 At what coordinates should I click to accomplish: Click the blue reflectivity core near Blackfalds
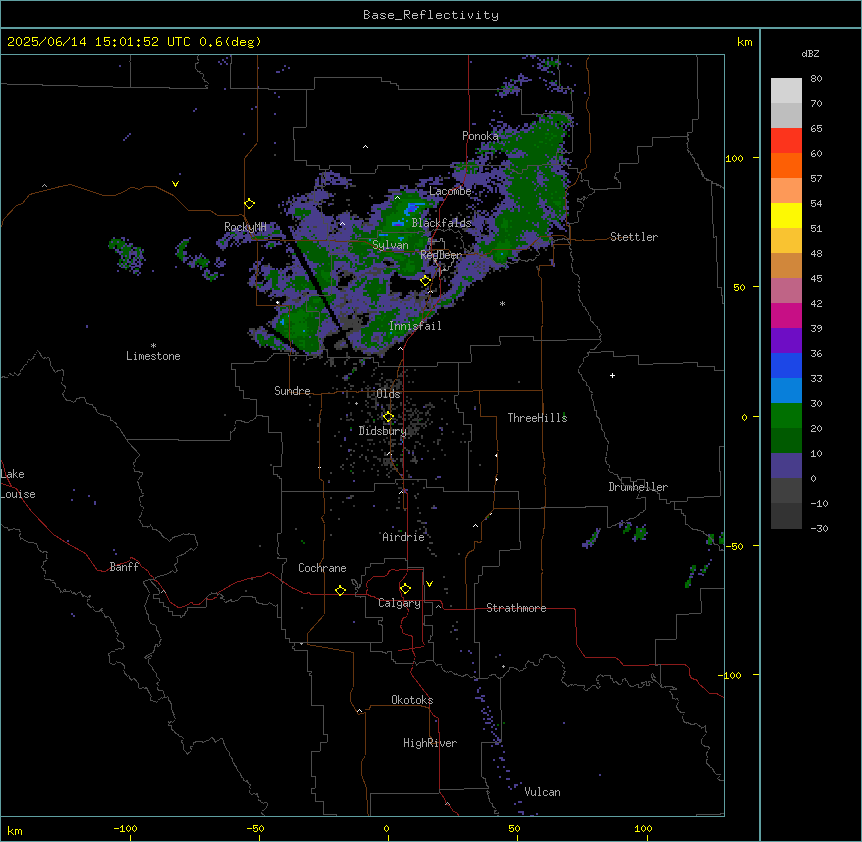[415, 208]
